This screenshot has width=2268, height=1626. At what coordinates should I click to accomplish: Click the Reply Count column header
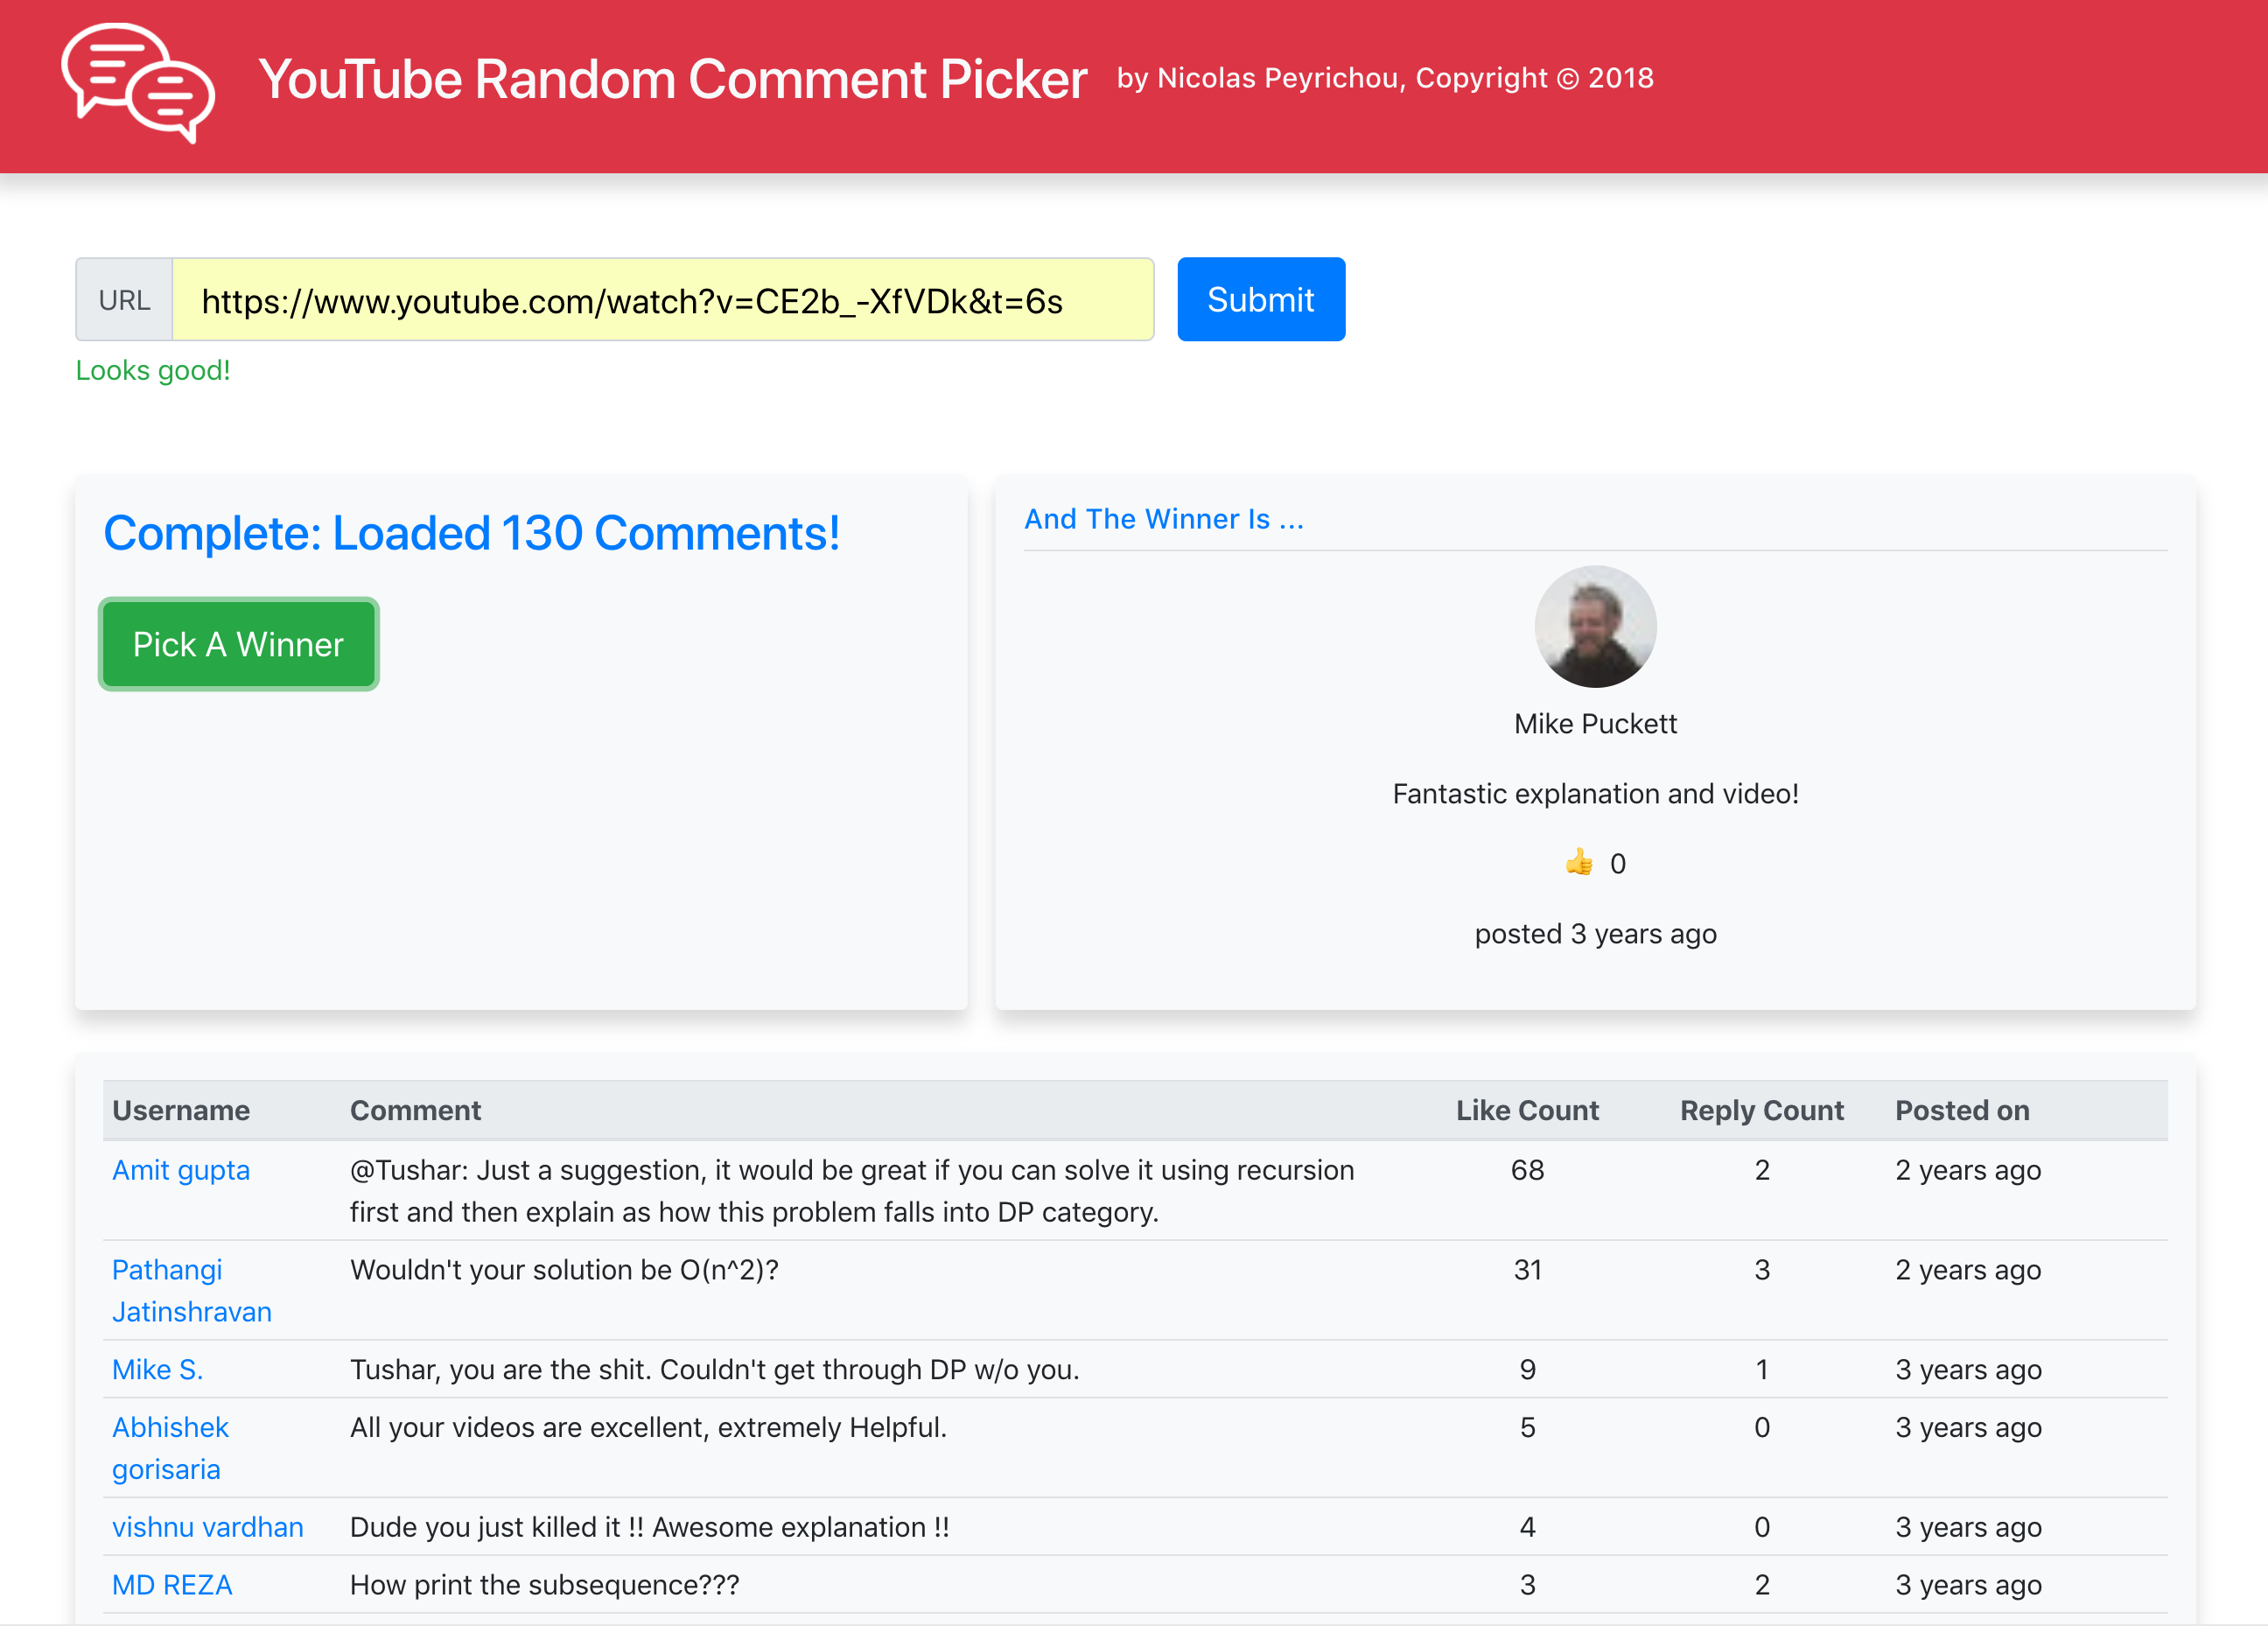(1761, 1110)
